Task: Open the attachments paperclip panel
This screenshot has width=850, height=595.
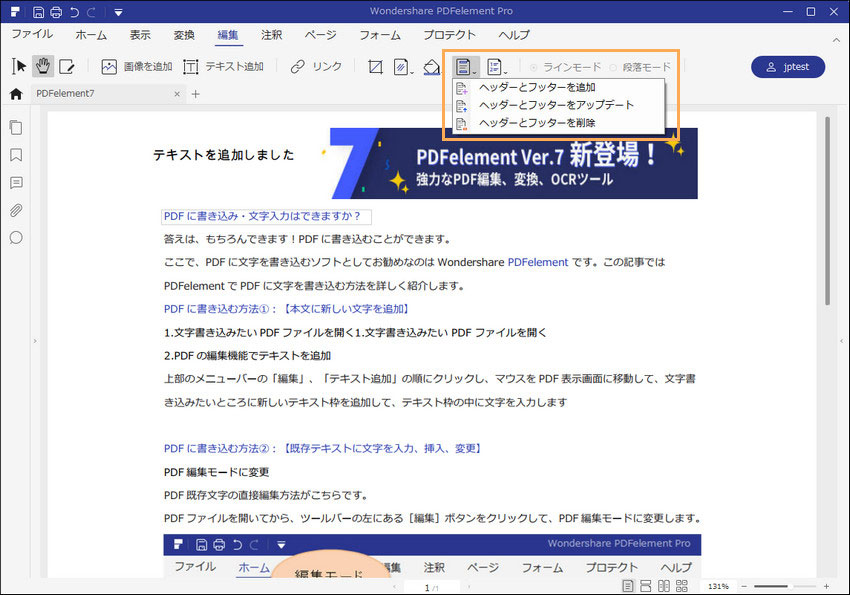Action: [16, 210]
